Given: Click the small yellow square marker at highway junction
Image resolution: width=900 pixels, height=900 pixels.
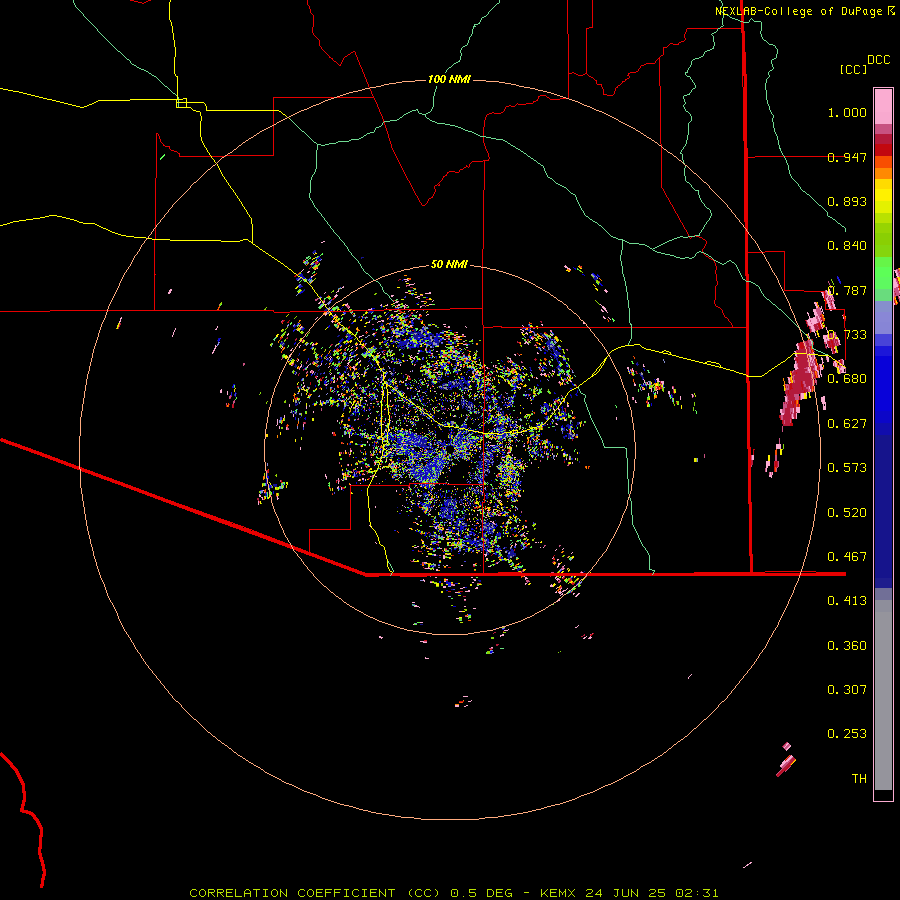Looking at the screenshot, I should tap(181, 103).
